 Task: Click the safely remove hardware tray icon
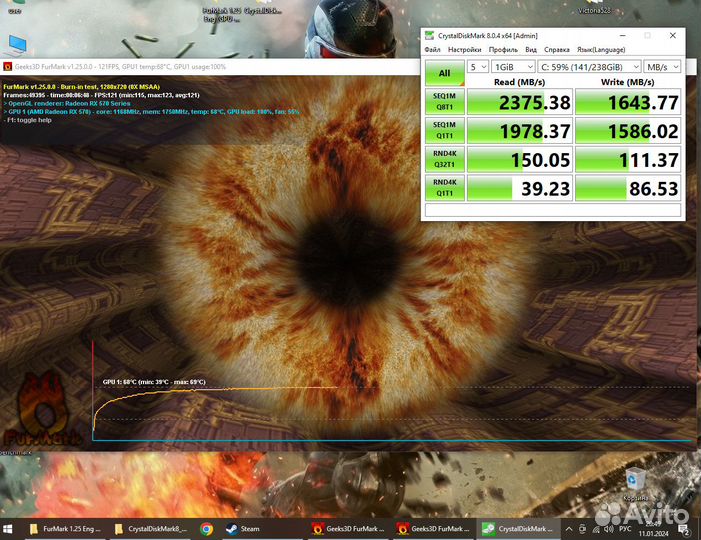(x=582, y=529)
